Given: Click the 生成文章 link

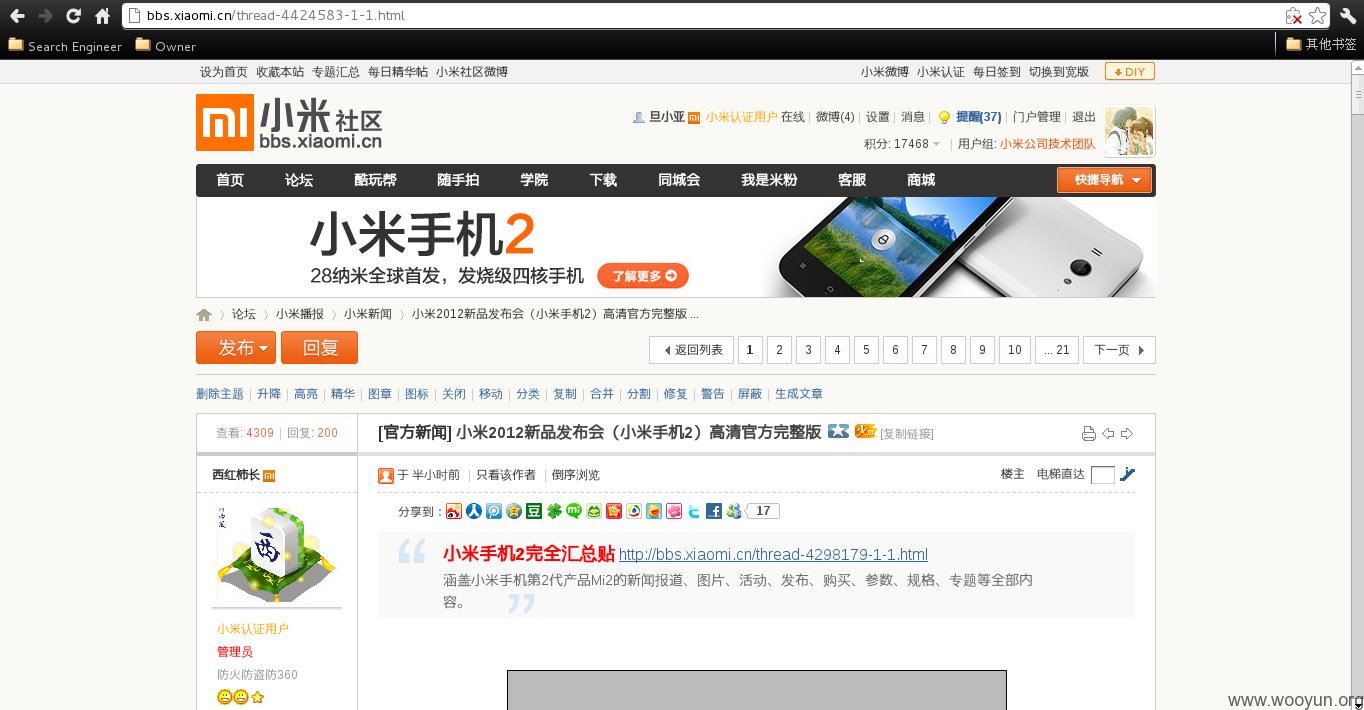Looking at the screenshot, I should 799,394.
